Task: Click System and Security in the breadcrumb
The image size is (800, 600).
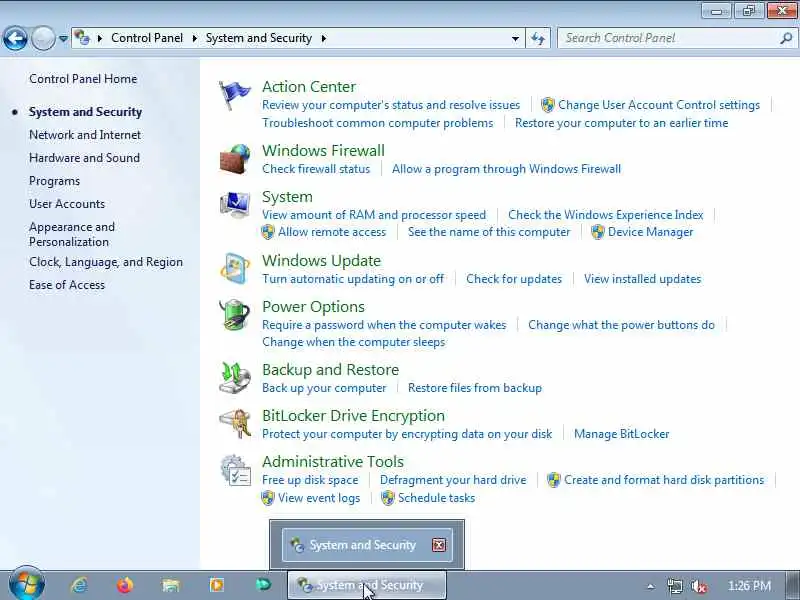Action: [259, 38]
